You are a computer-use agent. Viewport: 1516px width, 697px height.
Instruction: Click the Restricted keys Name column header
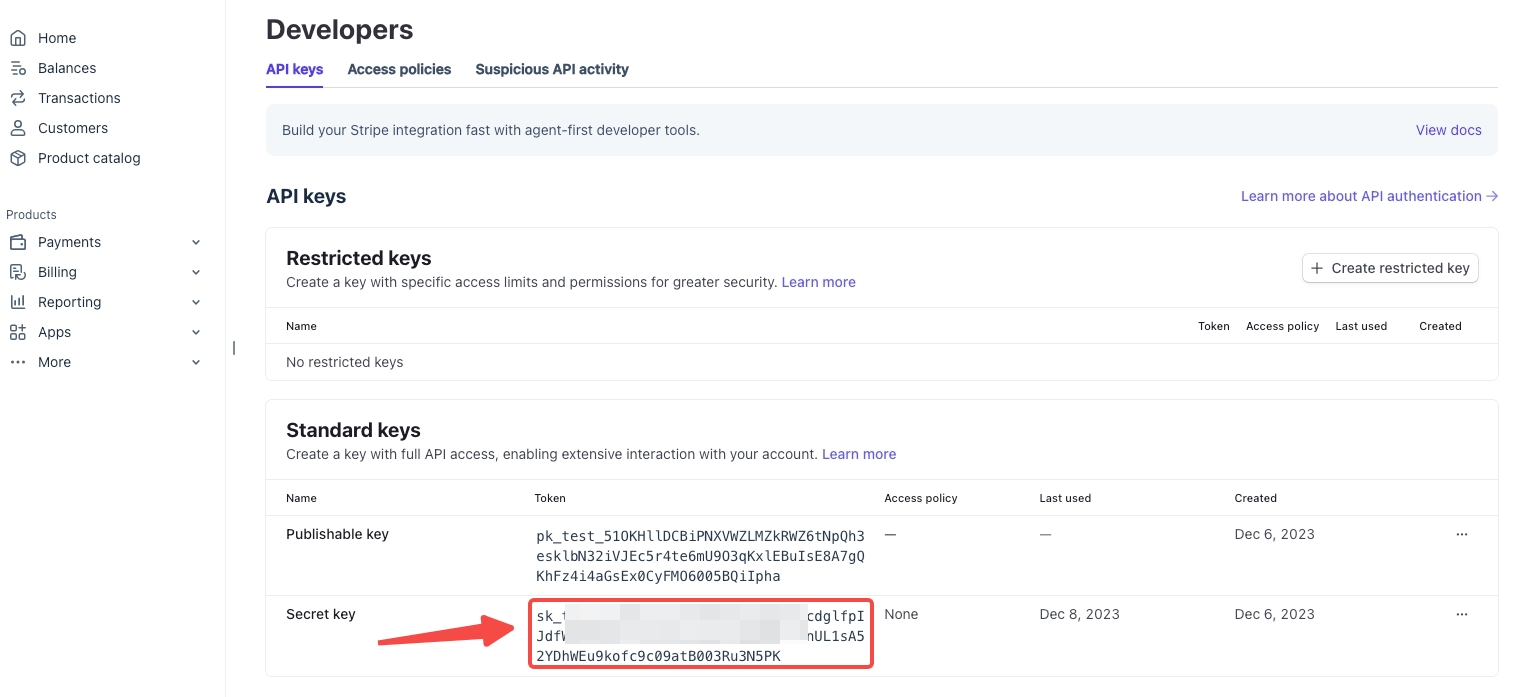pos(301,326)
